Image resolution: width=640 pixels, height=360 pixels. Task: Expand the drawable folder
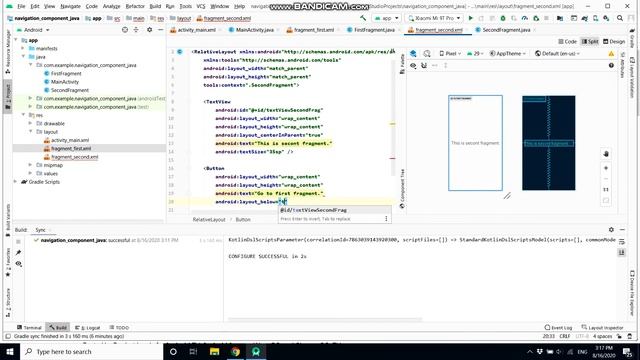coord(31,123)
